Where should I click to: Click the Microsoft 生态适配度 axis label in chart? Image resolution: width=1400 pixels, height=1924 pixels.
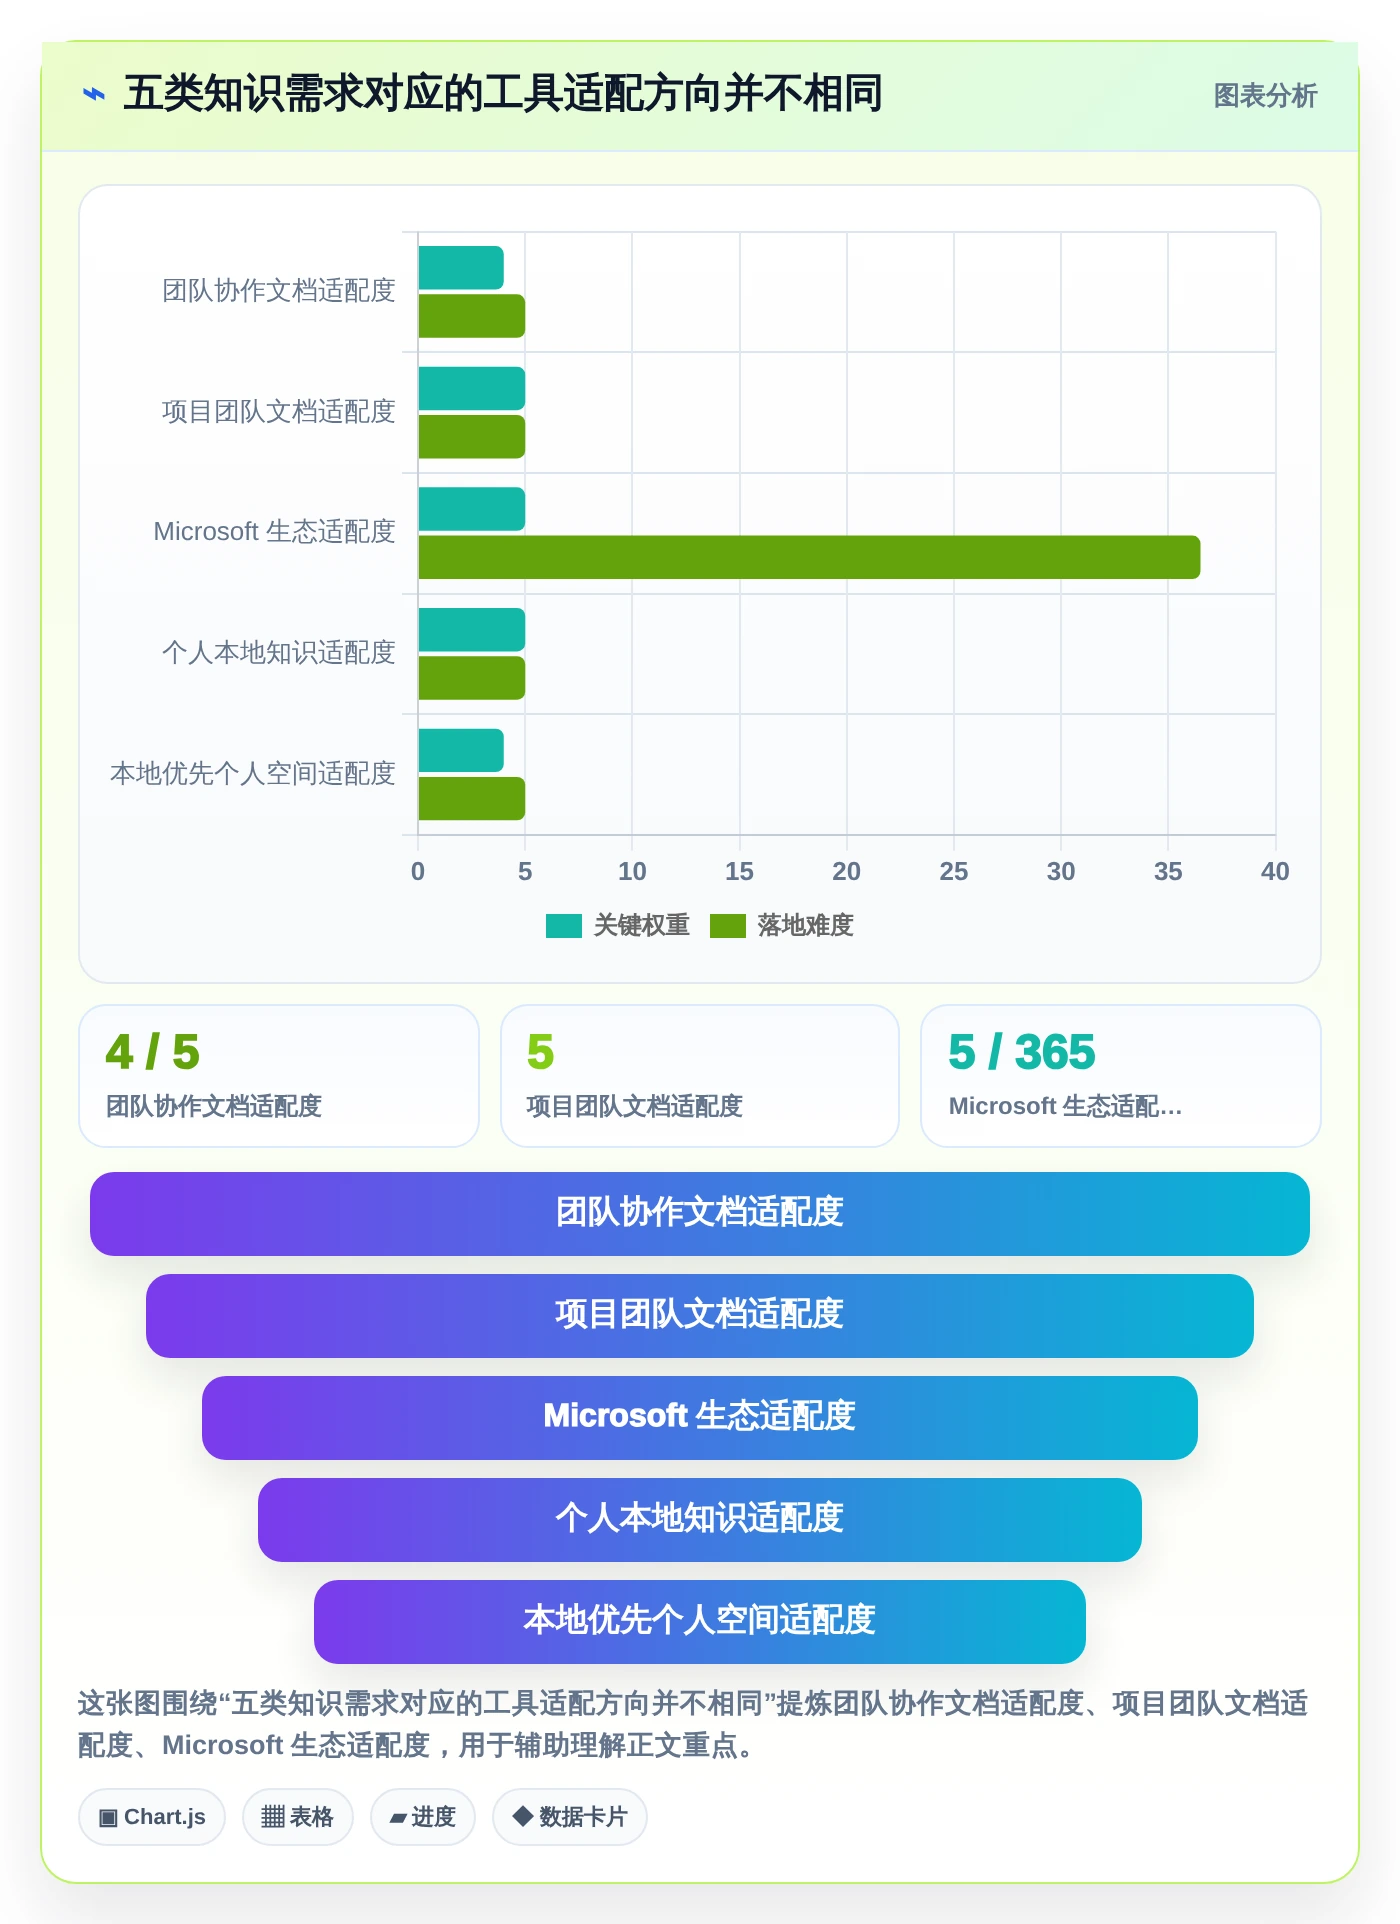coord(275,532)
